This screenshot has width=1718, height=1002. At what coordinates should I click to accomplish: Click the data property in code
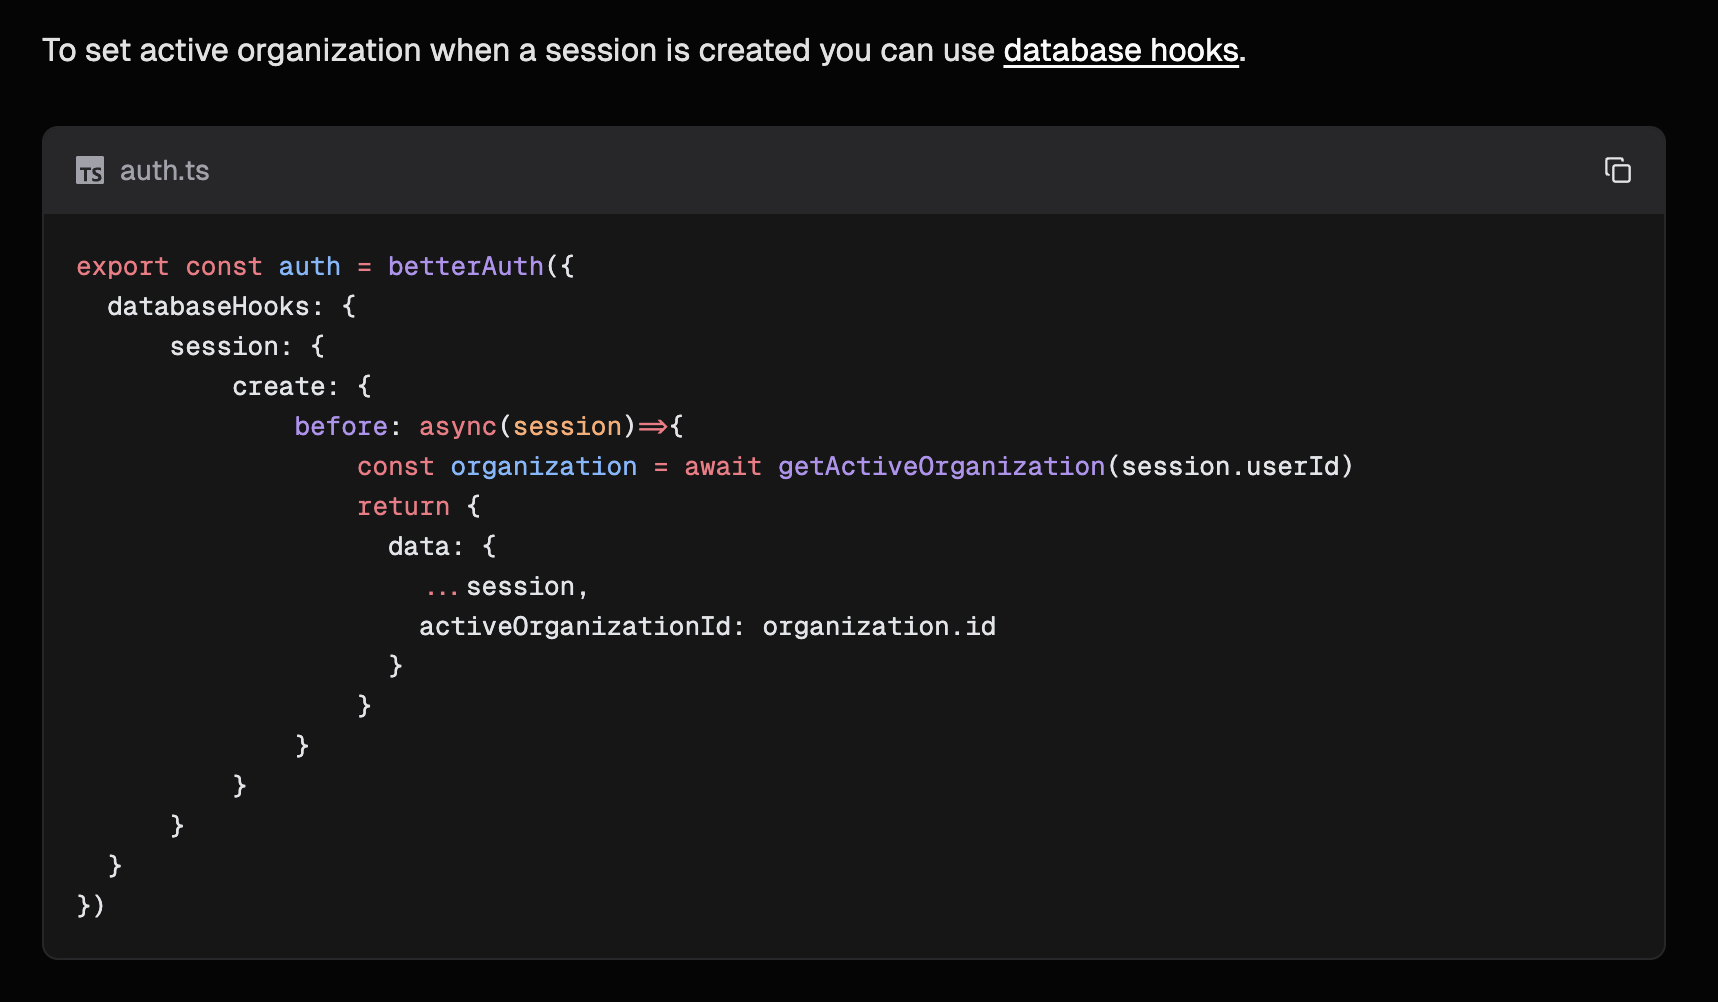click(418, 547)
